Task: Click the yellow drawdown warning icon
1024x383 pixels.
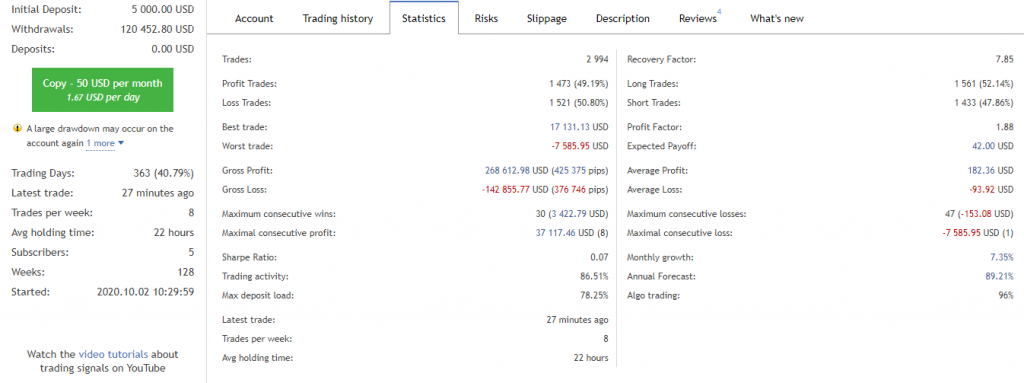Action: click(18, 129)
